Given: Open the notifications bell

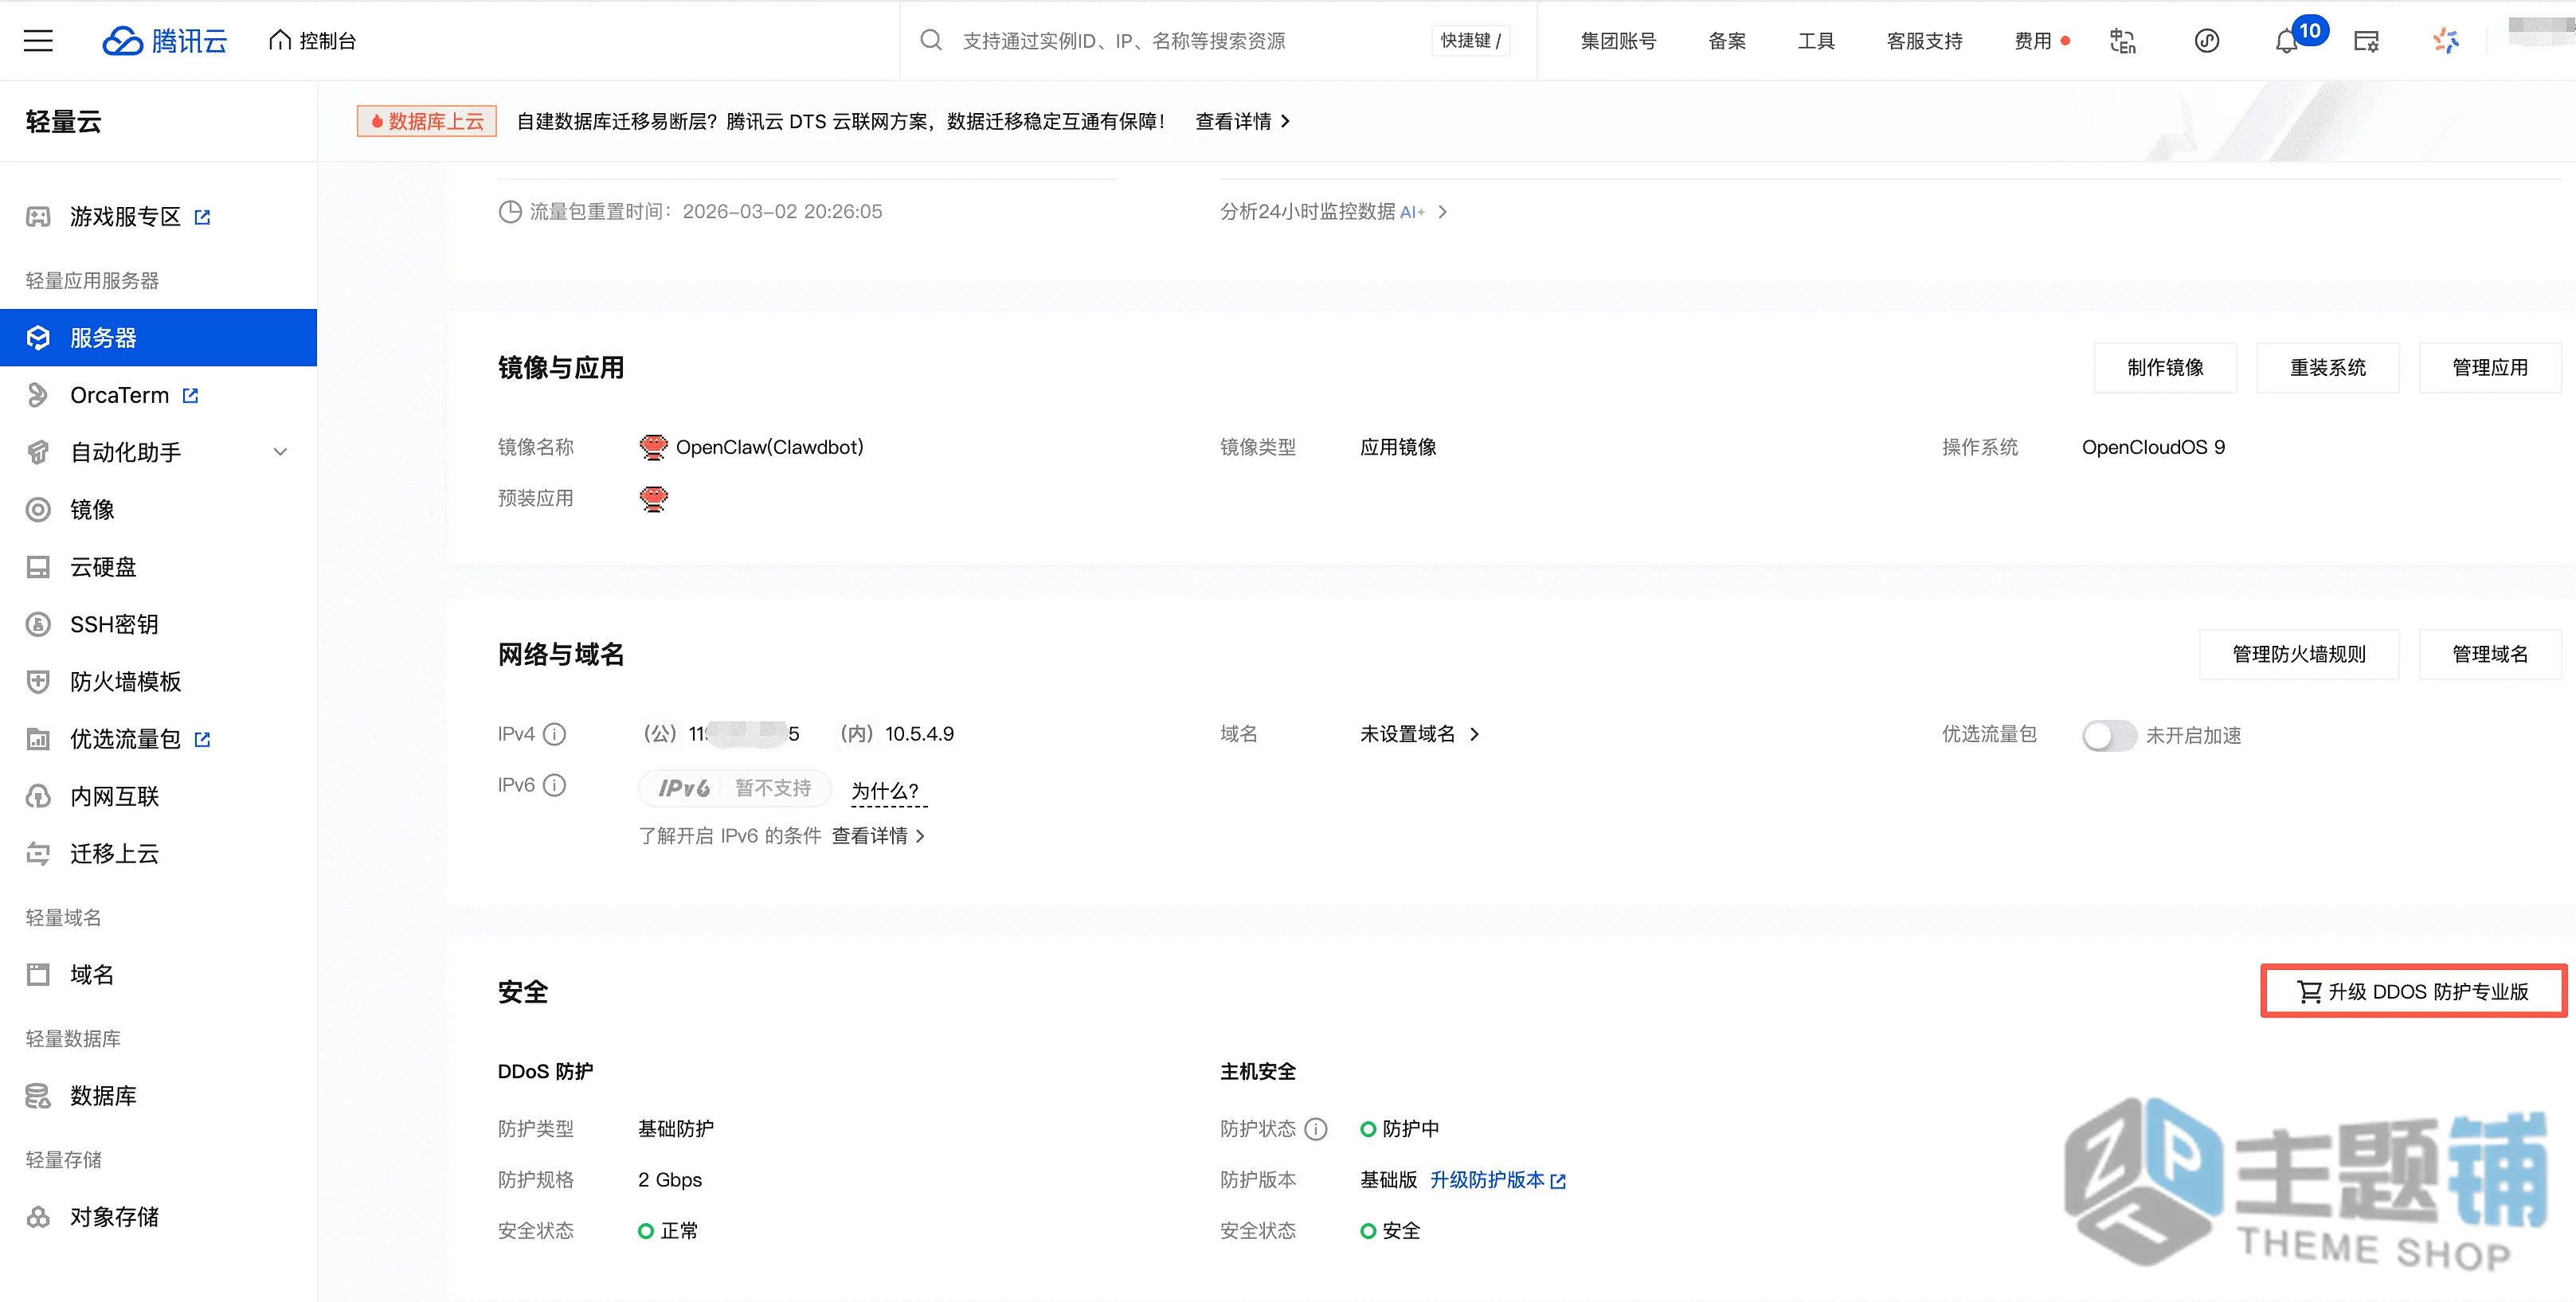Looking at the screenshot, I should point(2286,42).
